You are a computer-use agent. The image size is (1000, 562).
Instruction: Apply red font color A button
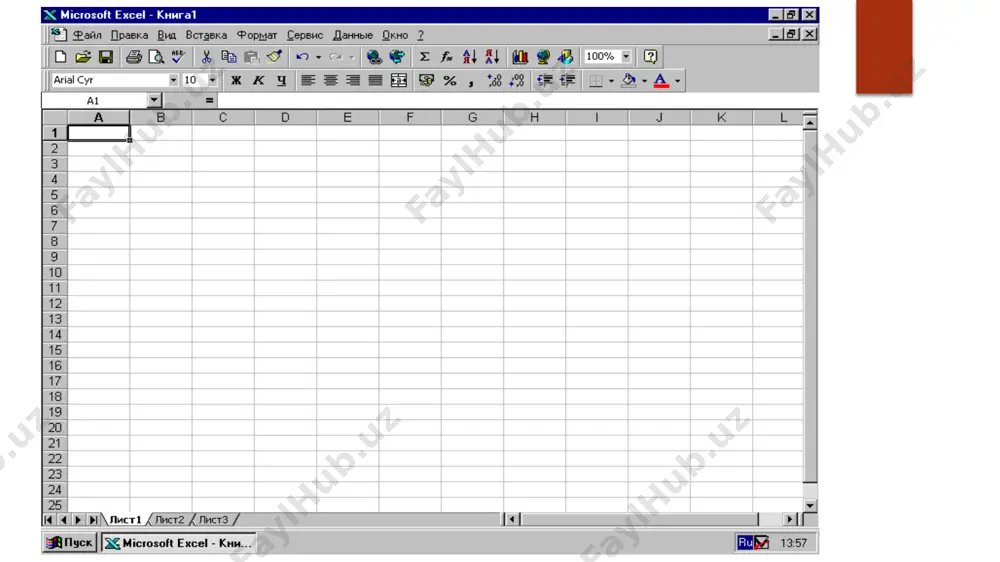[661, 80]
